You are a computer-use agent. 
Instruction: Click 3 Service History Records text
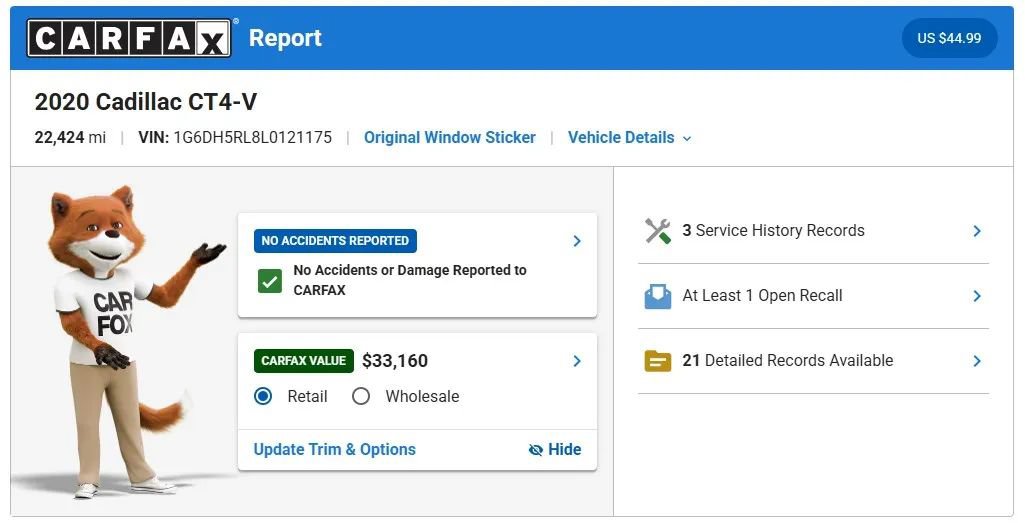(773, 231)
